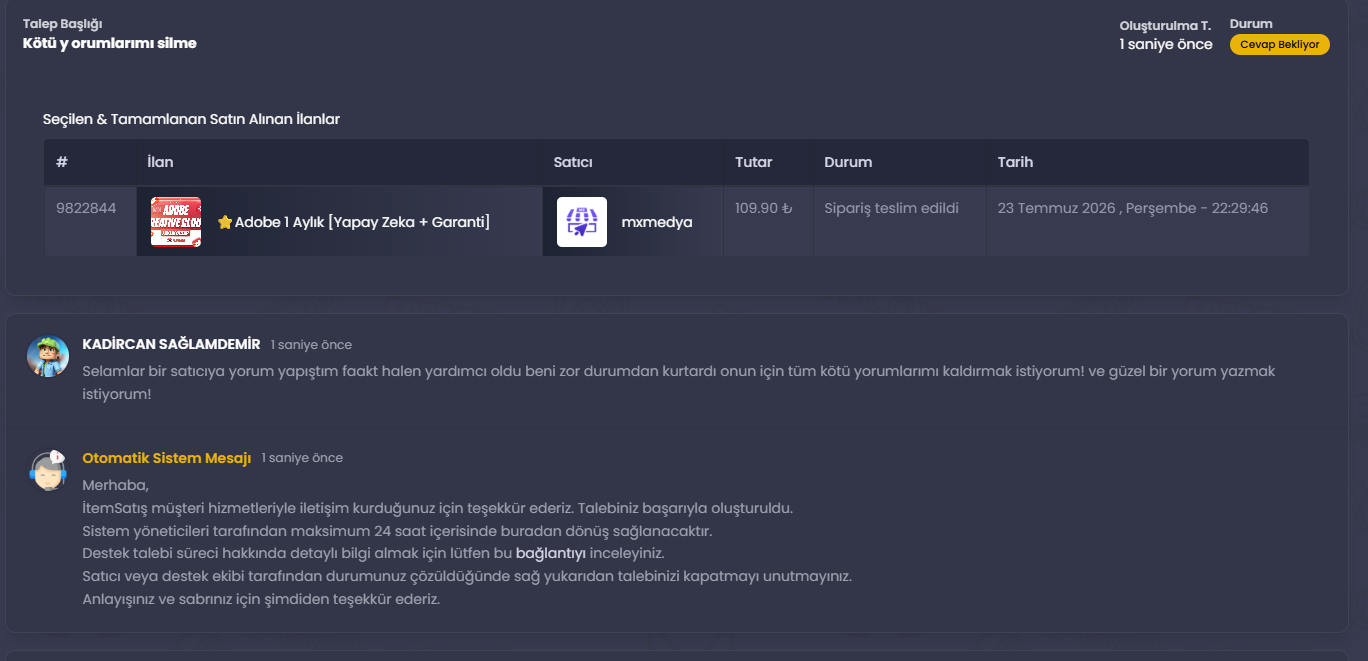Click the star icon before Adobe title
1368x661 pixels.
pyautogui.click(x=225, y=222)
